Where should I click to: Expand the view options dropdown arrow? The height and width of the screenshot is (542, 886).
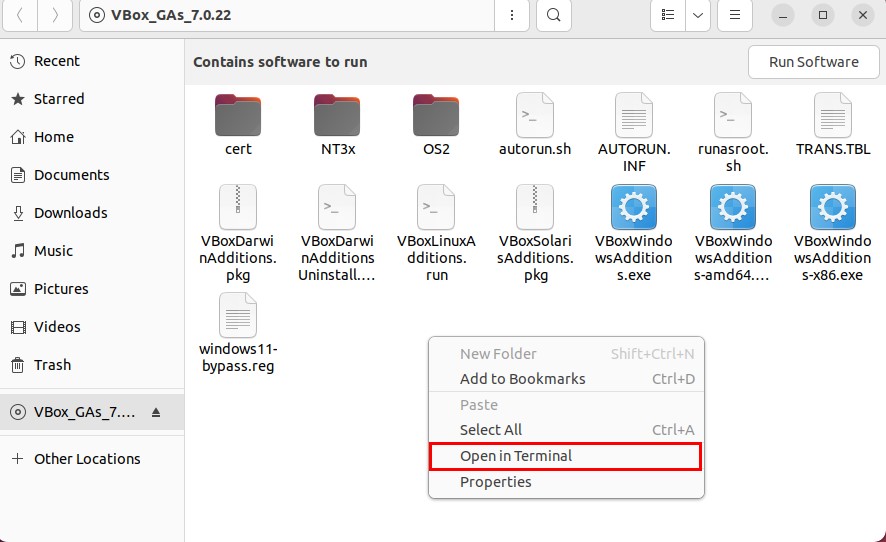click(x=698, y=16)
